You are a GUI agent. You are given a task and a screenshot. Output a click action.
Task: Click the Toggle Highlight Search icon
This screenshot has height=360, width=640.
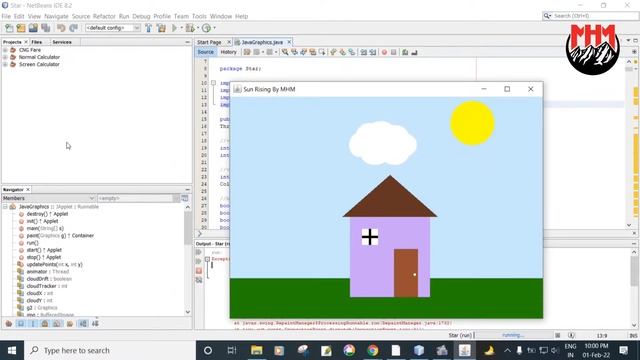tap(313, 52)
